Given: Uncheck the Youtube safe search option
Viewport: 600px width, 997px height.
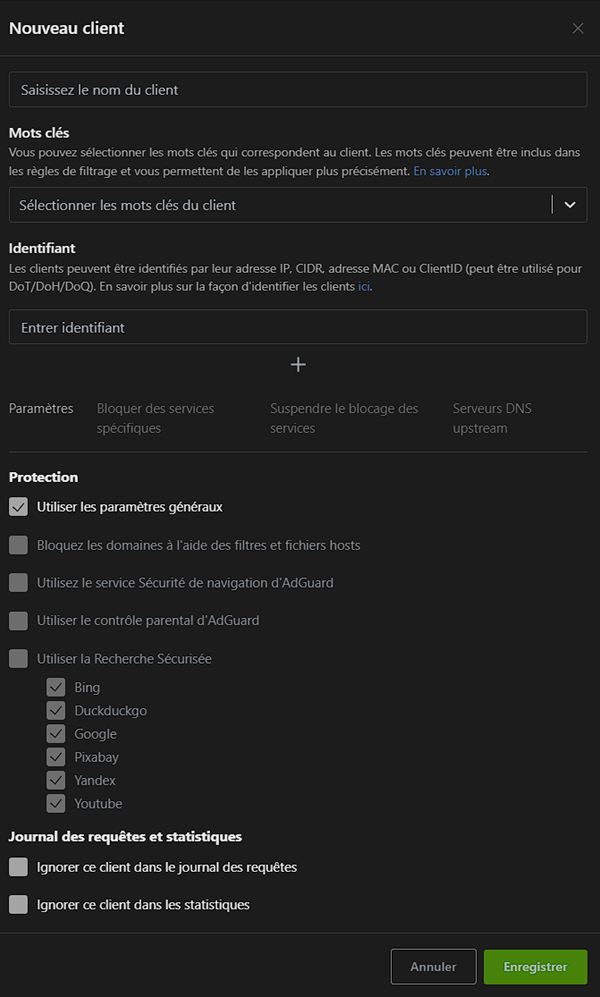Looking at the screenshot, I should pyautogui.click(x=56, y=803).
